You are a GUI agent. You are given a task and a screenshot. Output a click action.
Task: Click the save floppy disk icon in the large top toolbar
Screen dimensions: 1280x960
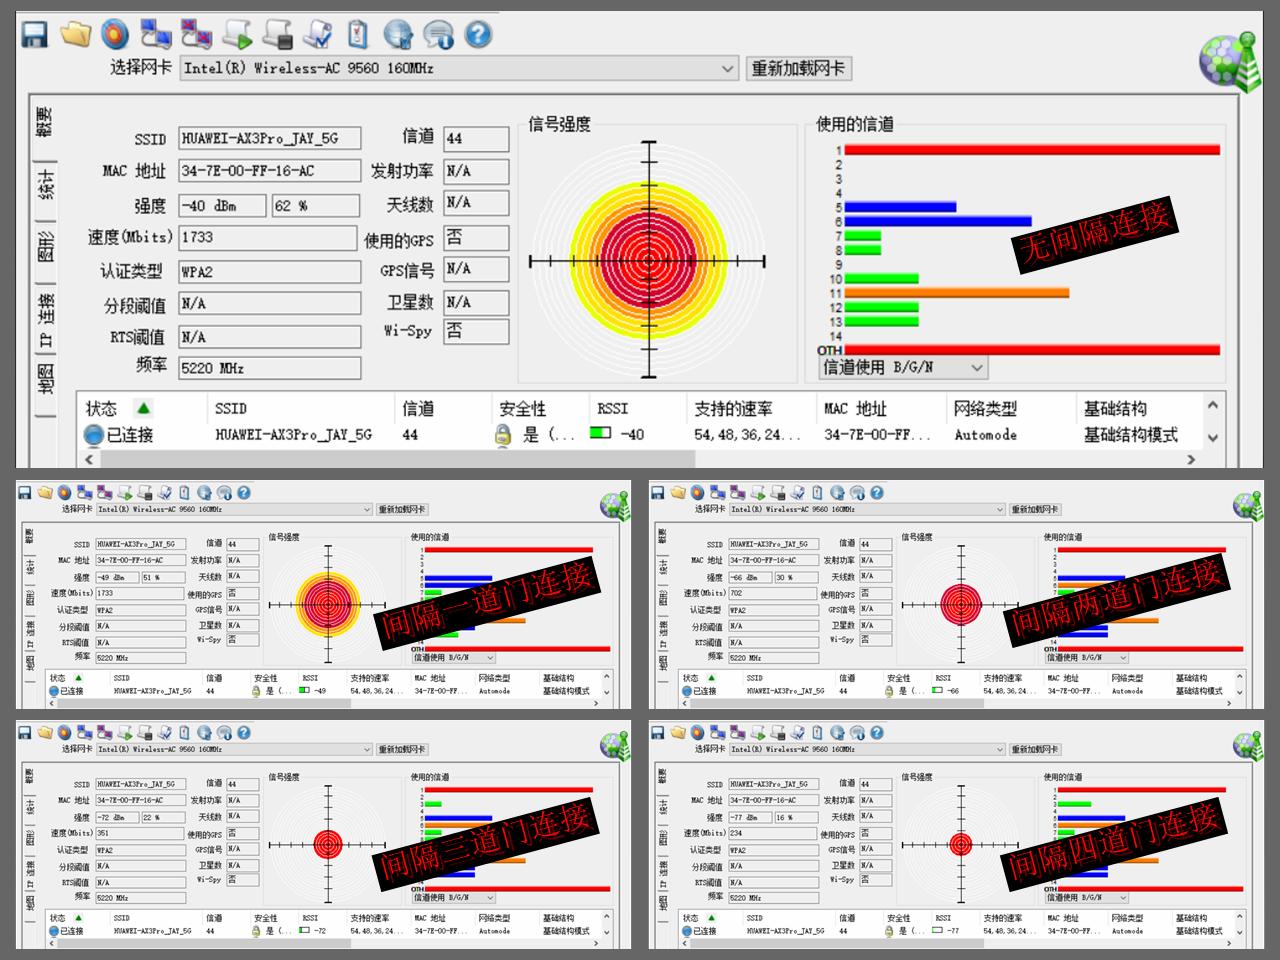click(x=35, y=35)
